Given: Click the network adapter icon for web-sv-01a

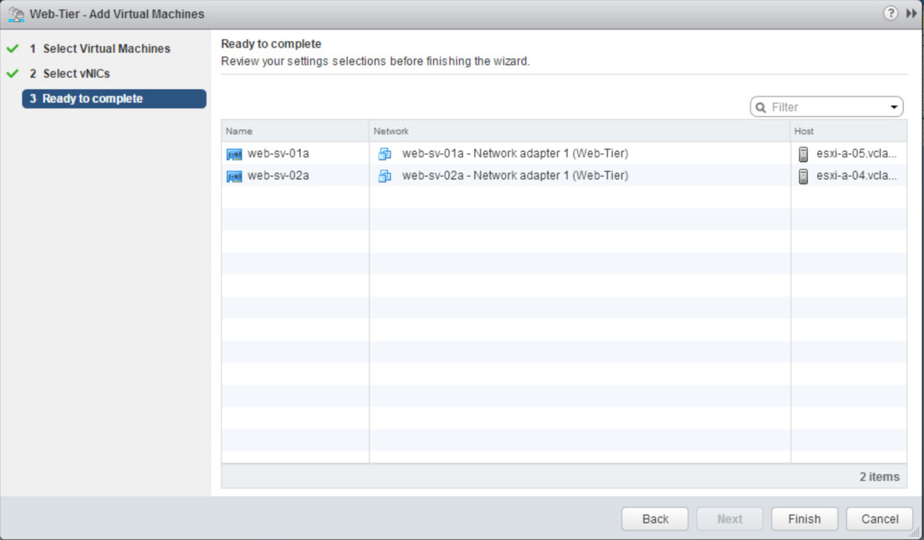Looking at the screenshot, I should (x=385, y=154).
